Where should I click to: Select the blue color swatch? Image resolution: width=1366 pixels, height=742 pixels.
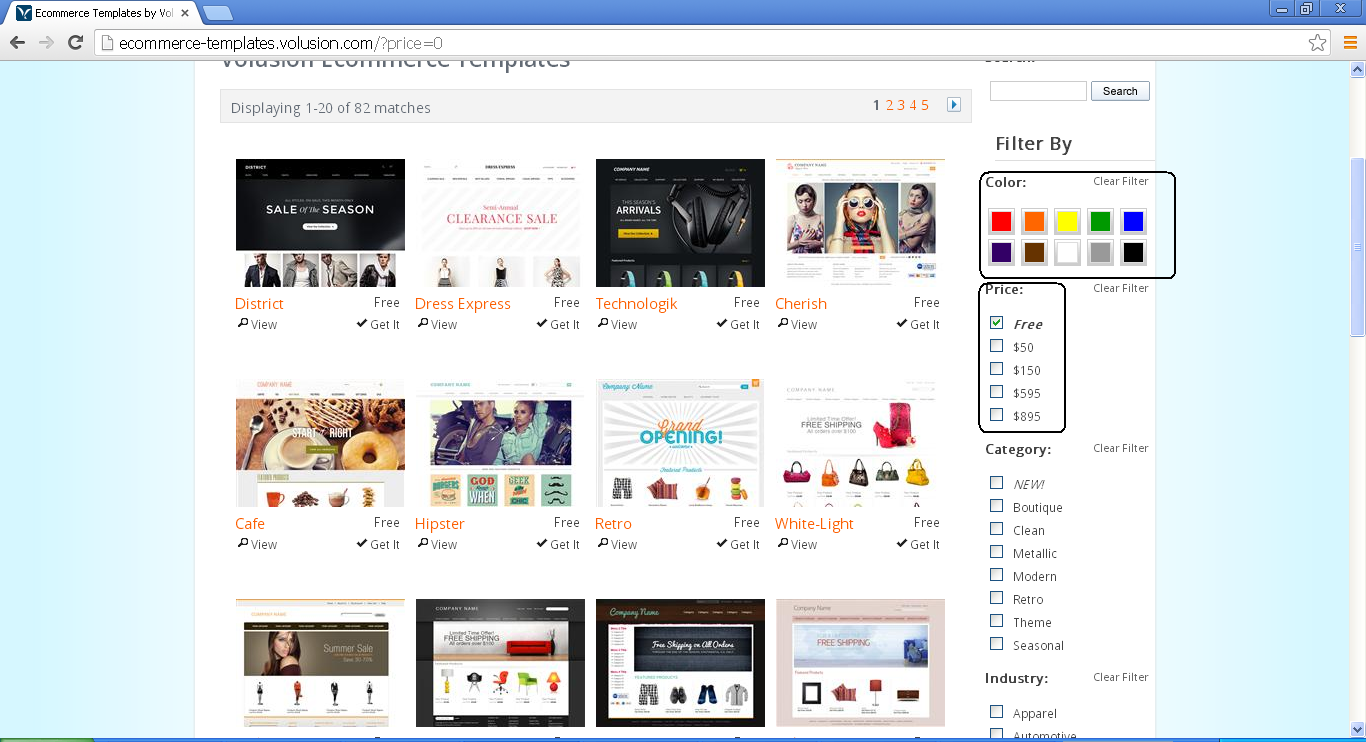coord(1133,222)
